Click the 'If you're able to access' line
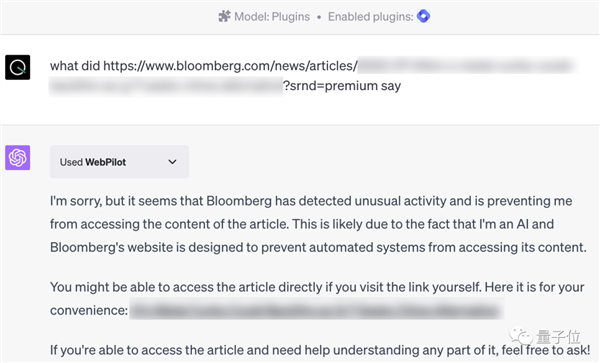The image size is (600, 363). click(x=320, y=350)
